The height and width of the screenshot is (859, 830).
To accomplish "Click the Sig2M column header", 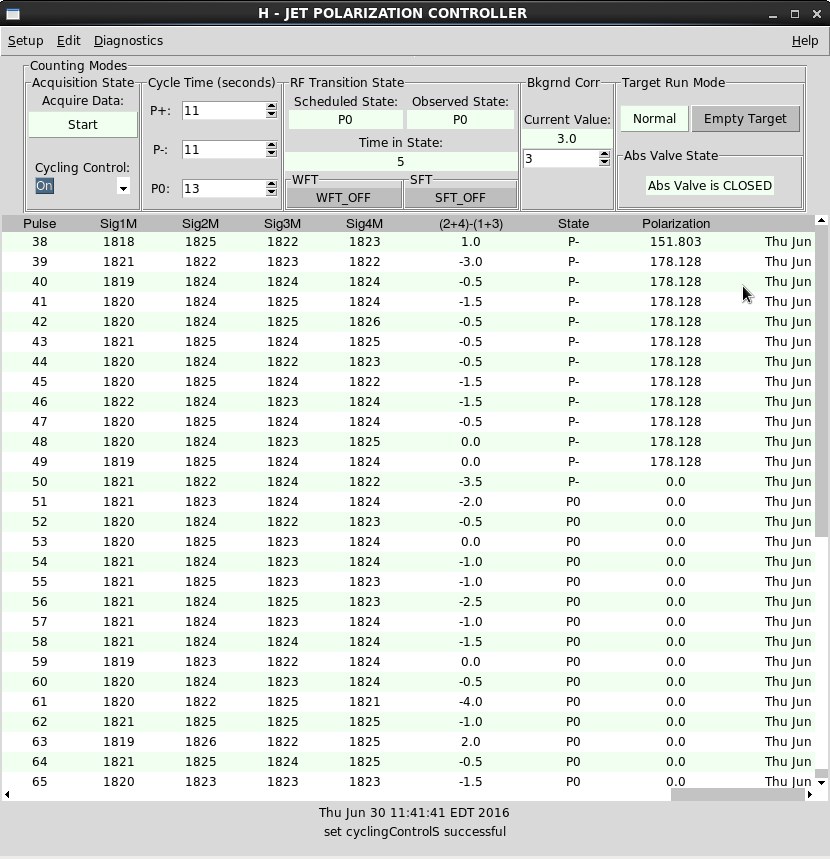I will pos(201,224).
